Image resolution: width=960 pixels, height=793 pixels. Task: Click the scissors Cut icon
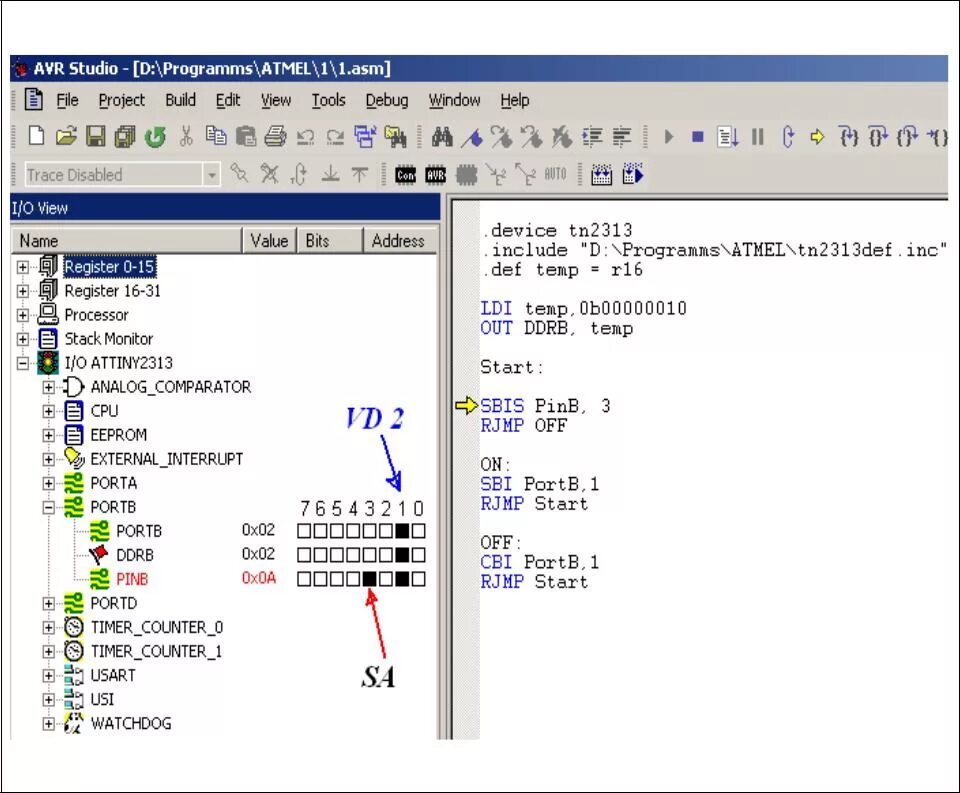[186, 136]
